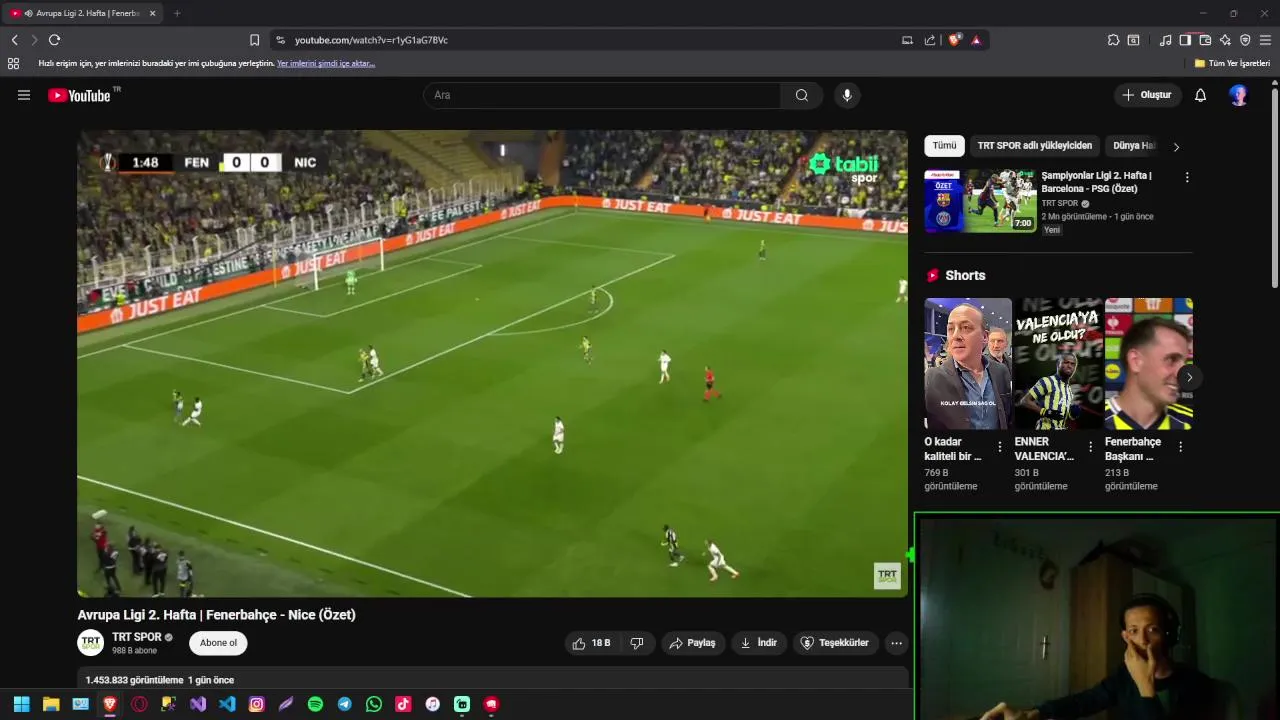Click the search magnifier button

[802, 95]
